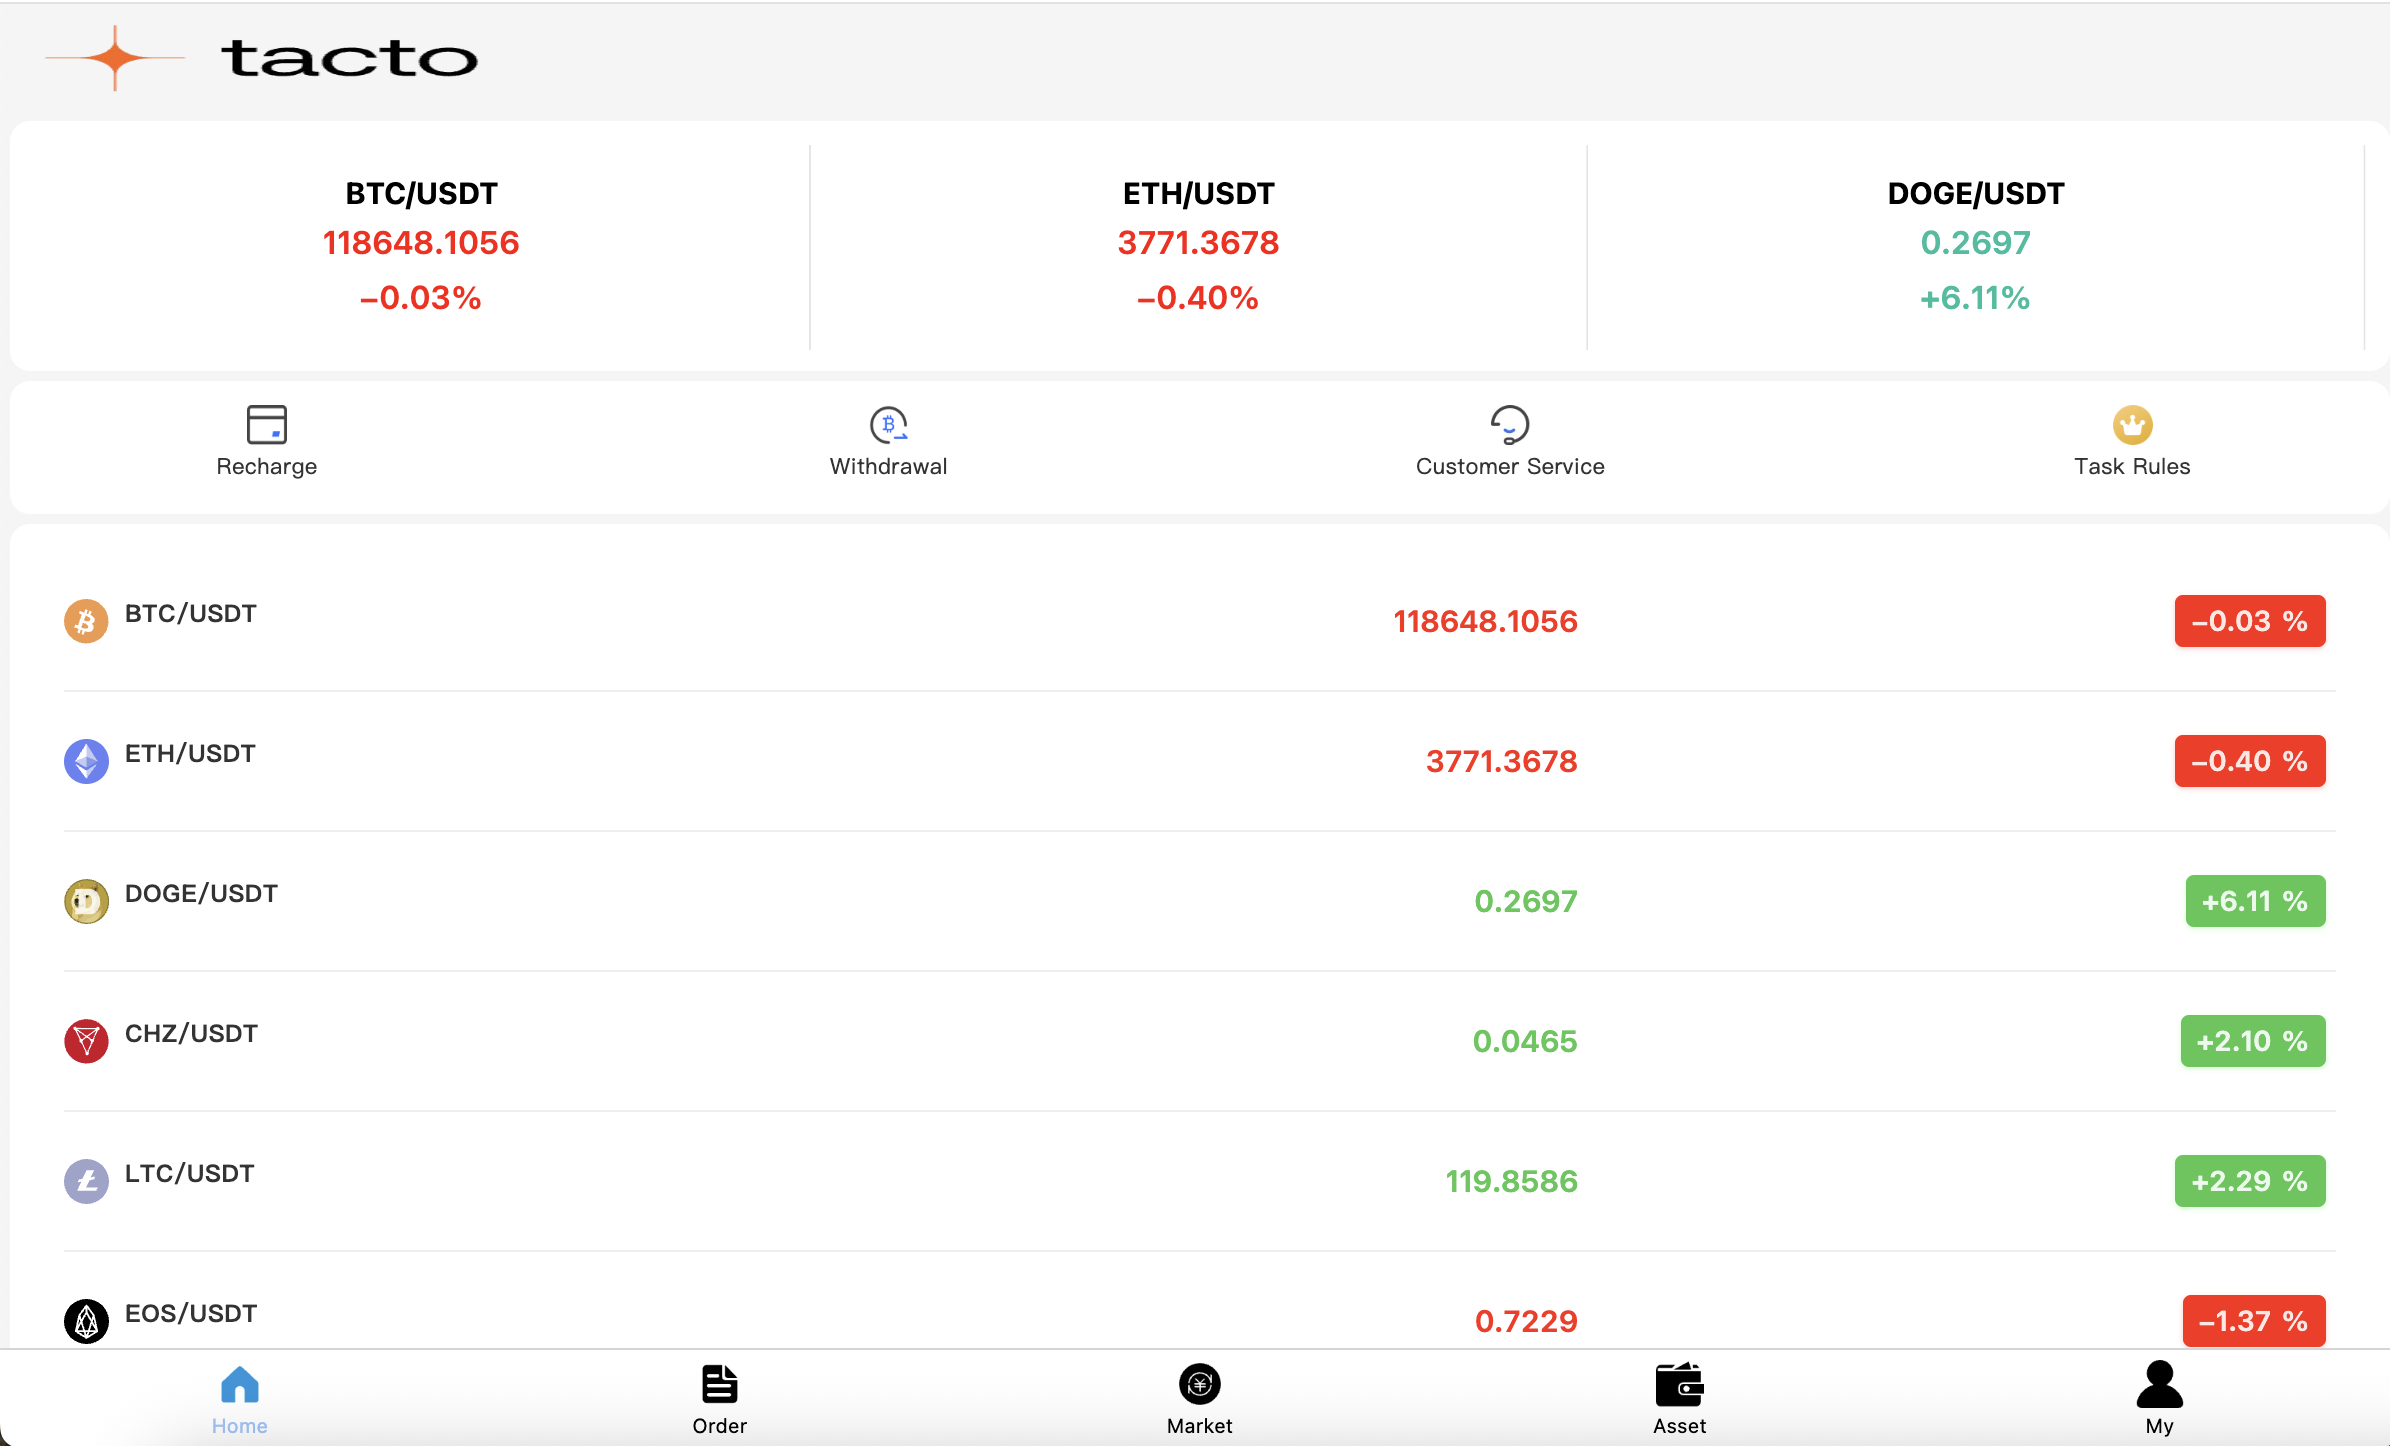
Task: Open the BTC/USDT ticker card heading
Action: point(421,194)
